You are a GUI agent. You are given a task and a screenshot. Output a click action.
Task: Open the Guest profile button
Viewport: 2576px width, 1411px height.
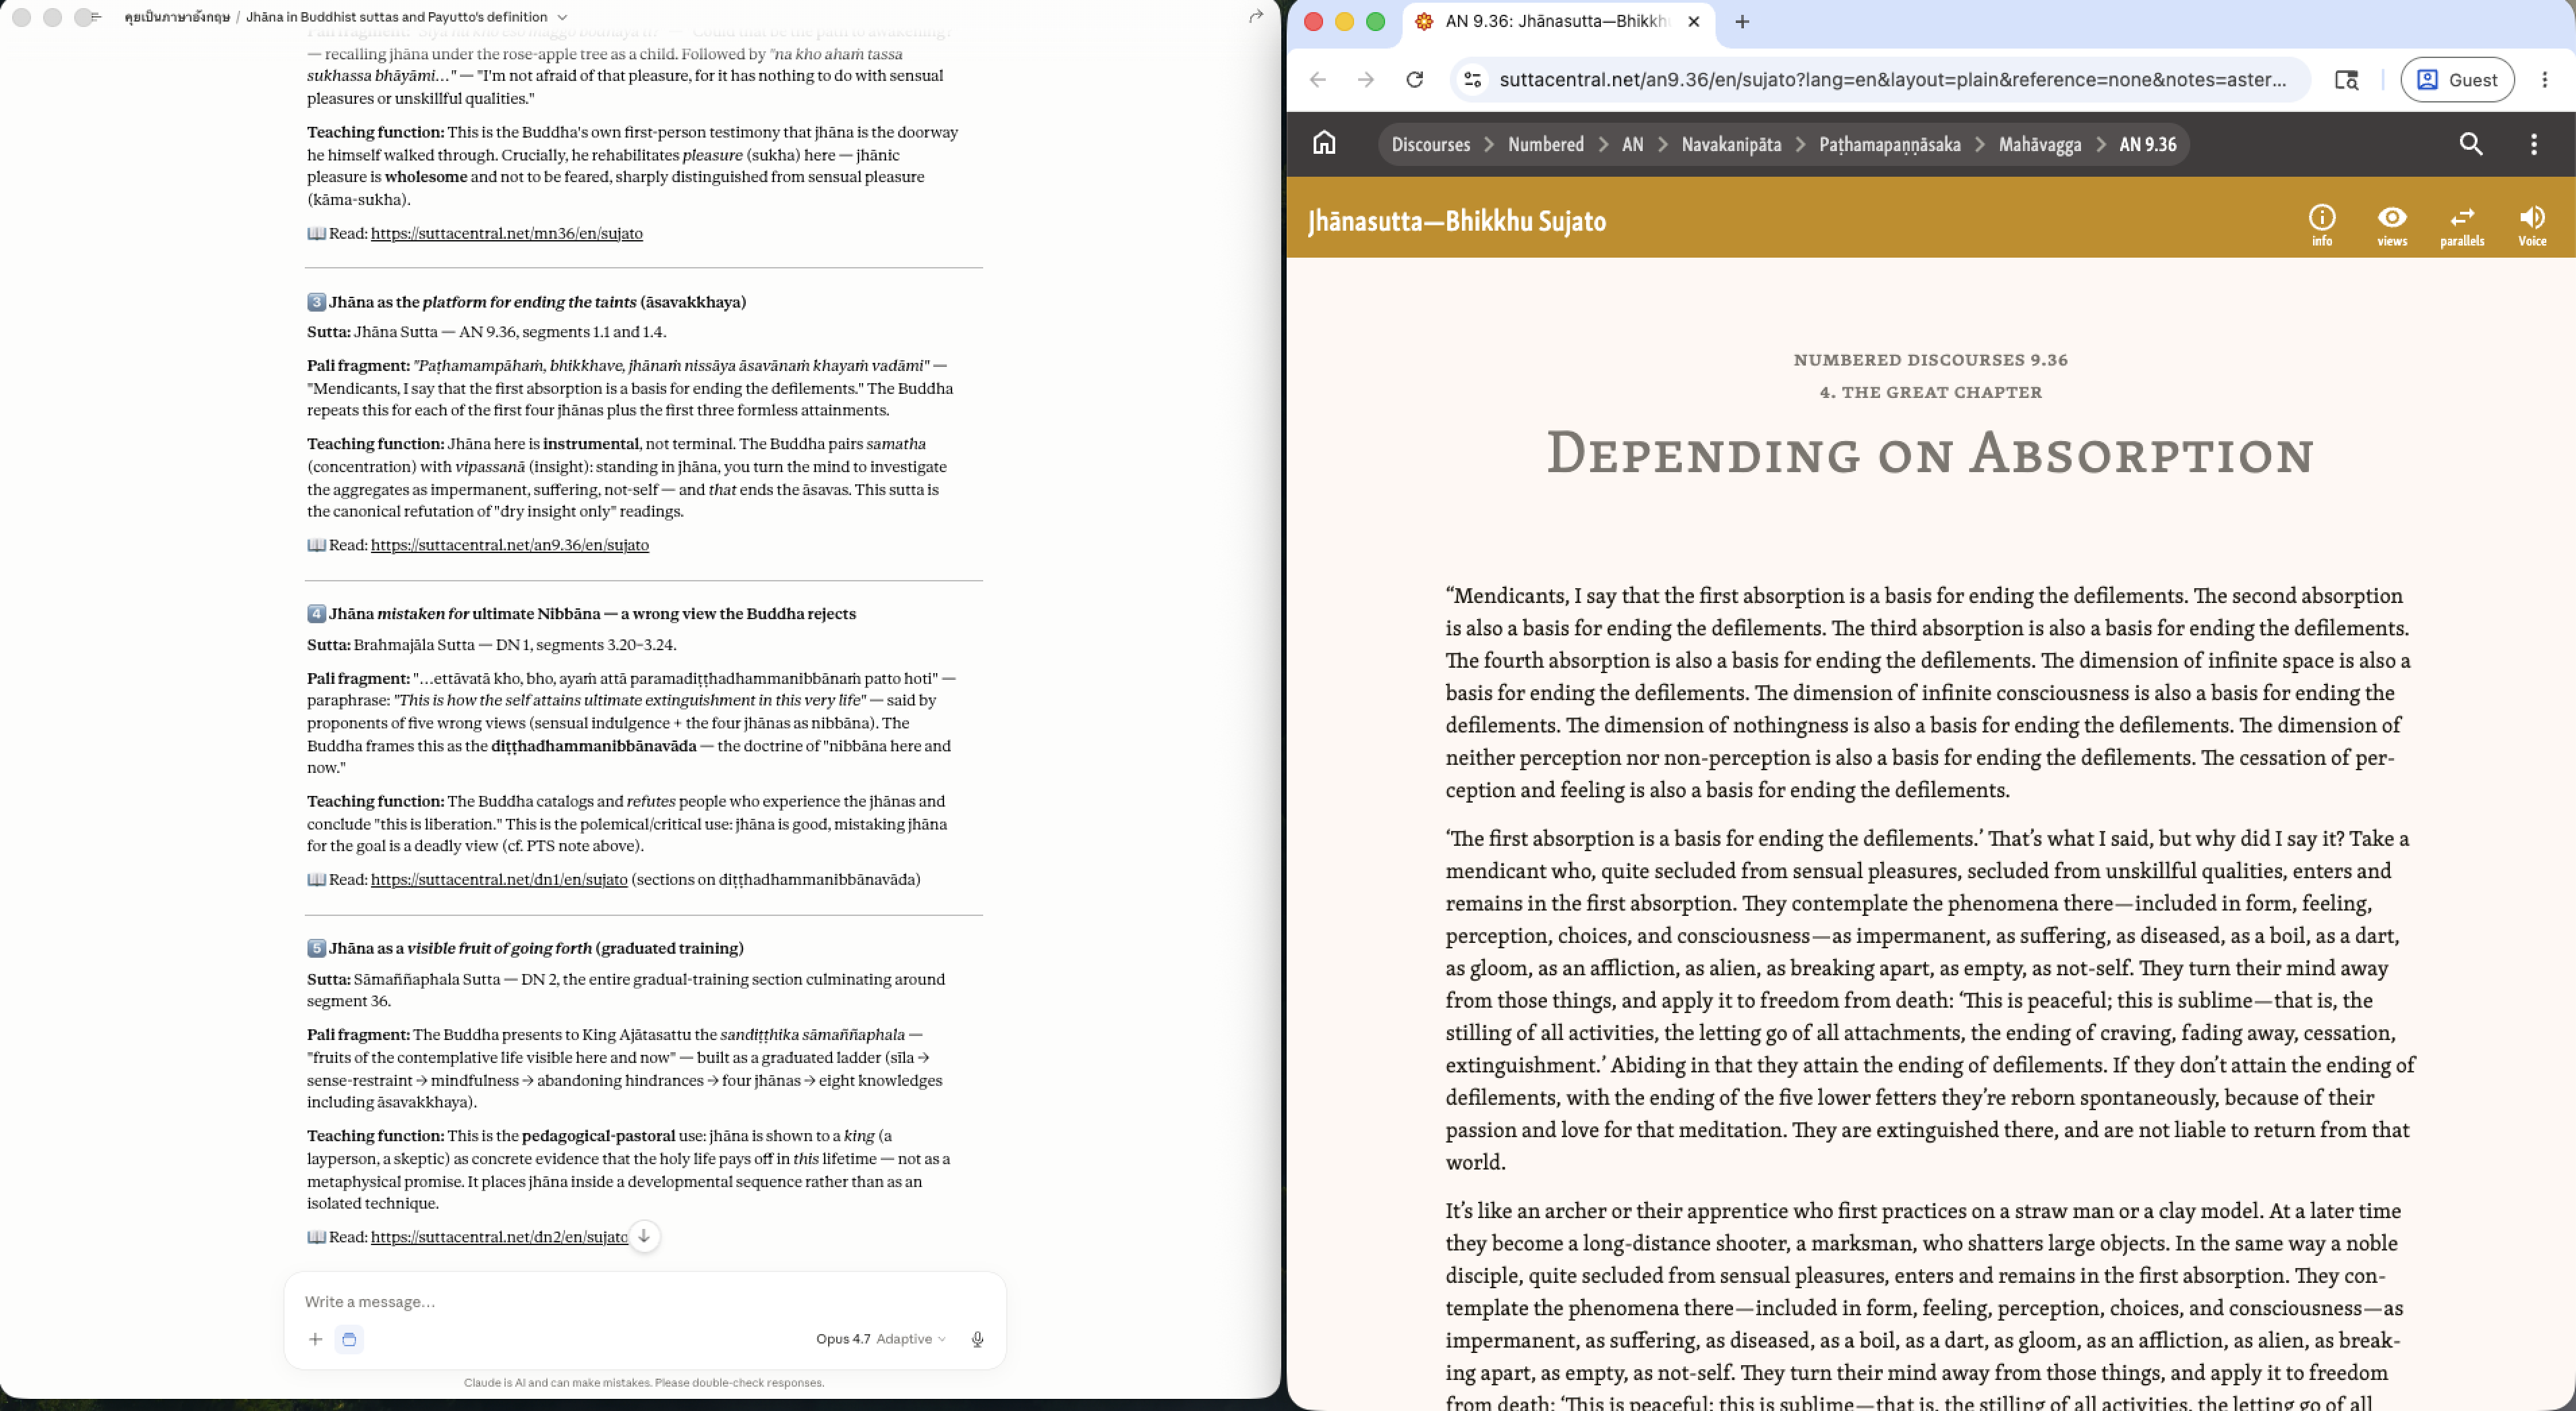[x=2457, y=80]
